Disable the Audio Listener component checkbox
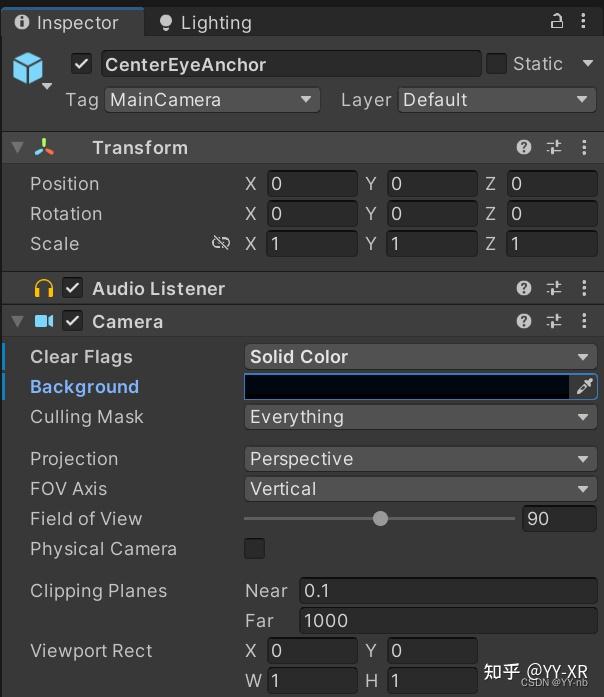 click(72, 288)
